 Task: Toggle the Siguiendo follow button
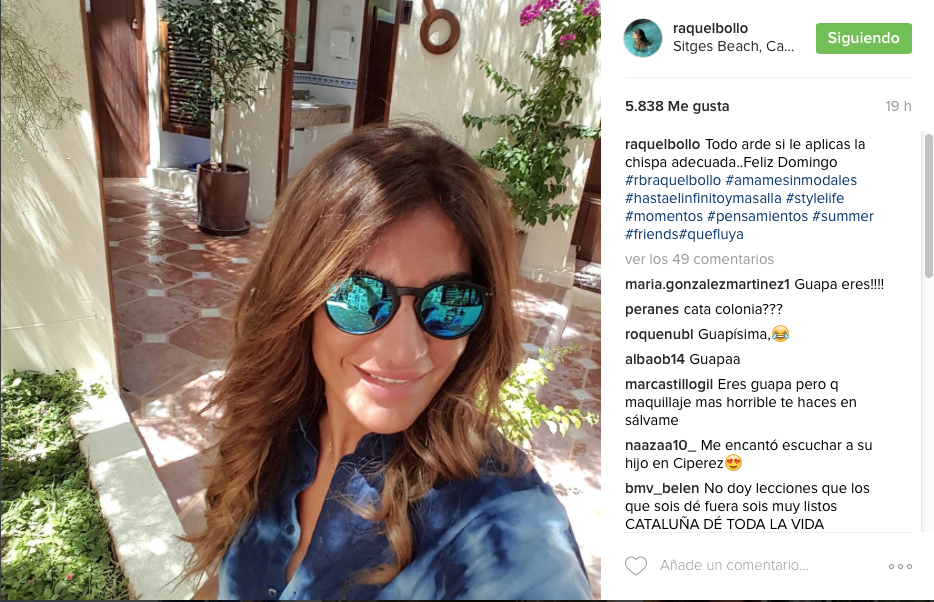pos(864,38)
